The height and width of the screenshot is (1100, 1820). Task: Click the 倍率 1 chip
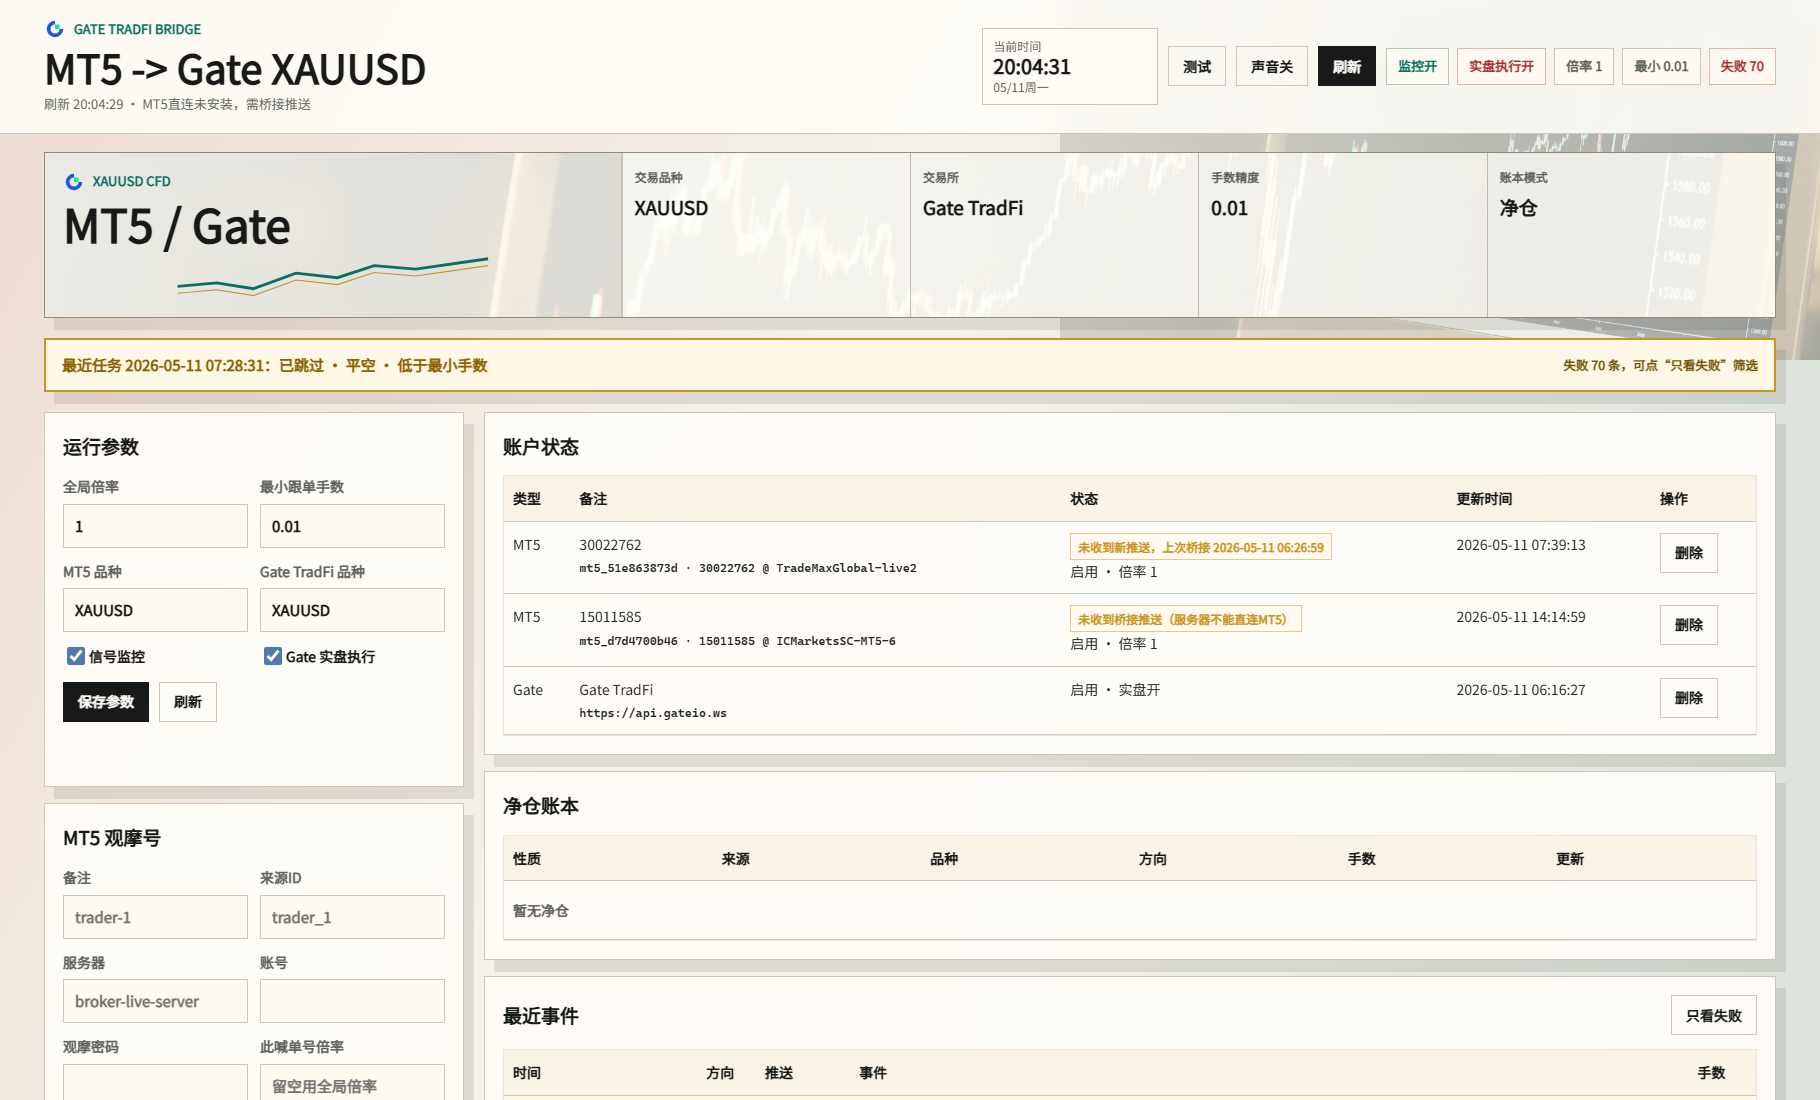coord(1584,66)
